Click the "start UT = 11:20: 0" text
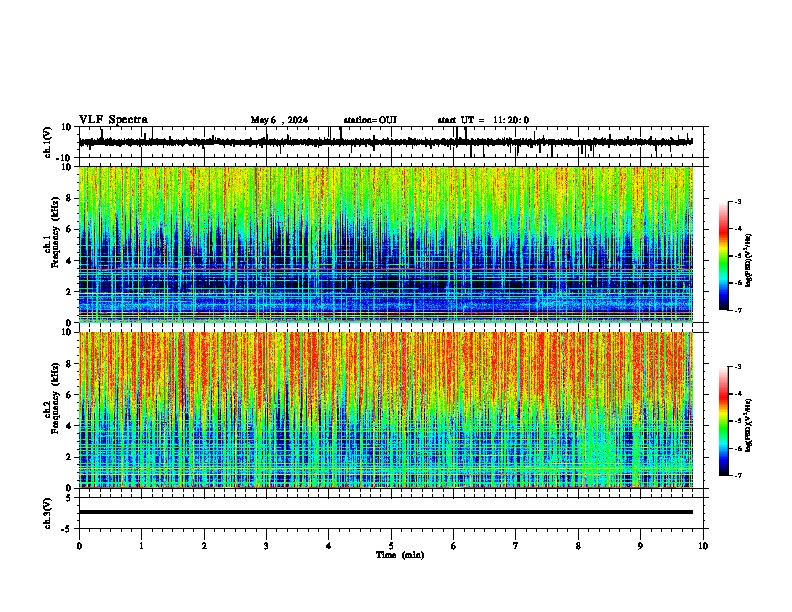The width and height of the screenshot is (792, 612). point(483,120)
